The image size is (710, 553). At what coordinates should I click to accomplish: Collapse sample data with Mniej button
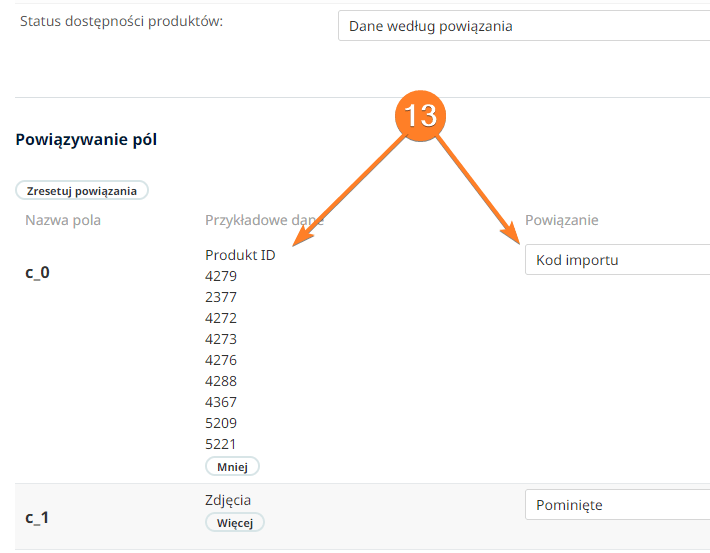click(232, 466)
